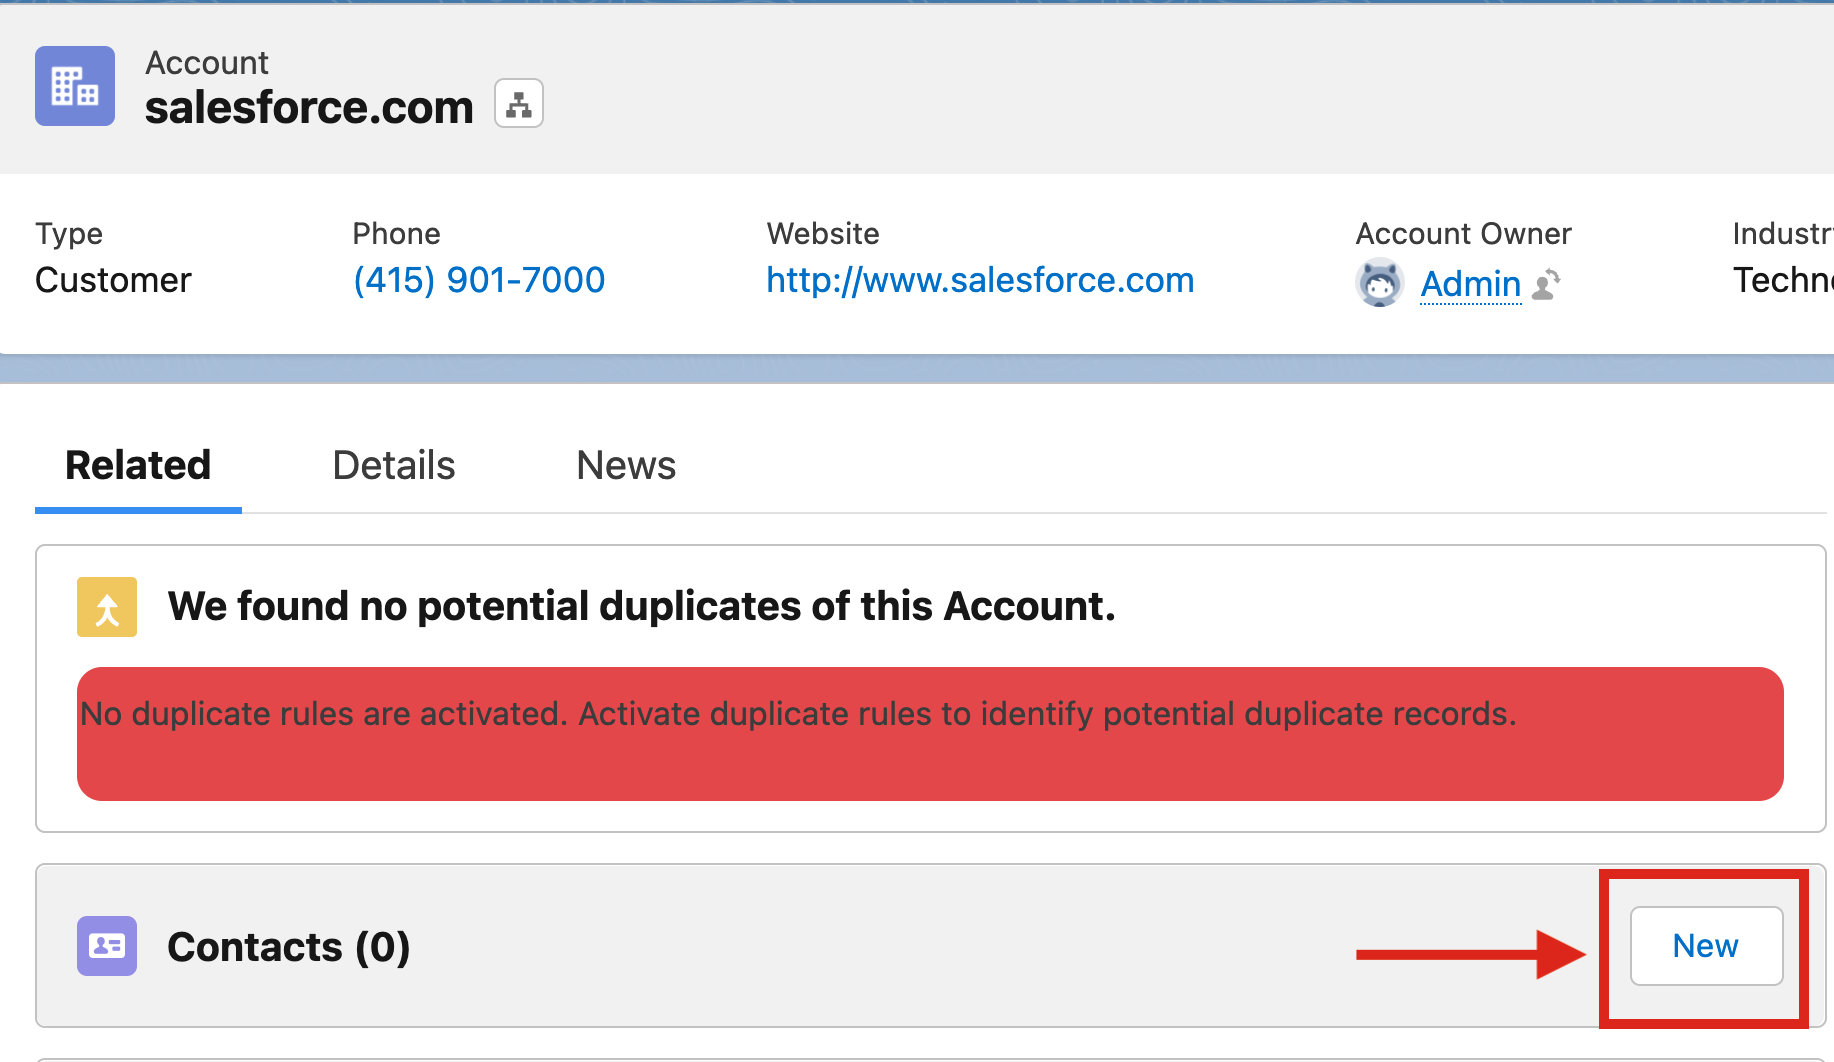Open the Details tab
Viewport: 1834px width, 1062px height.
[393, 465]
